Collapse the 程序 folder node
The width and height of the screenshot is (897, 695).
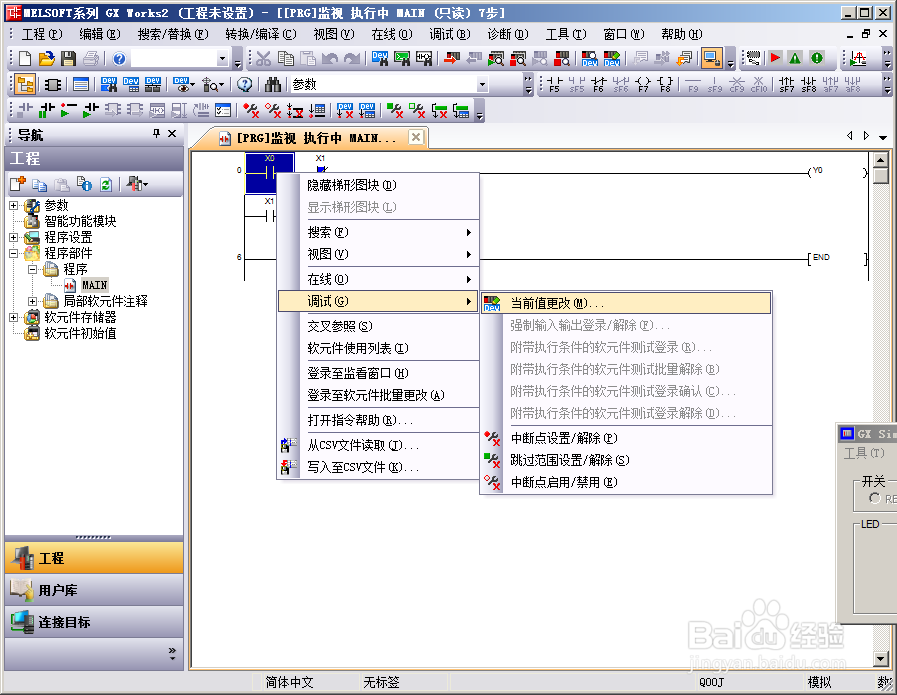coord(33,269)
